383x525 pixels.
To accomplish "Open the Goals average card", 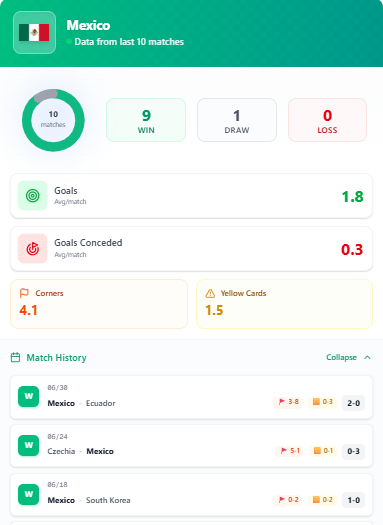I will (192, 196).
